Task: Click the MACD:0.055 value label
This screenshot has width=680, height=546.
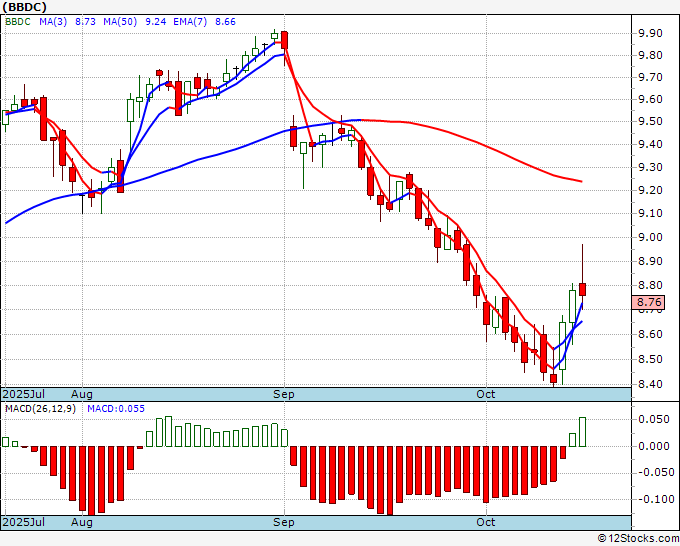Action: click(116, 409)
